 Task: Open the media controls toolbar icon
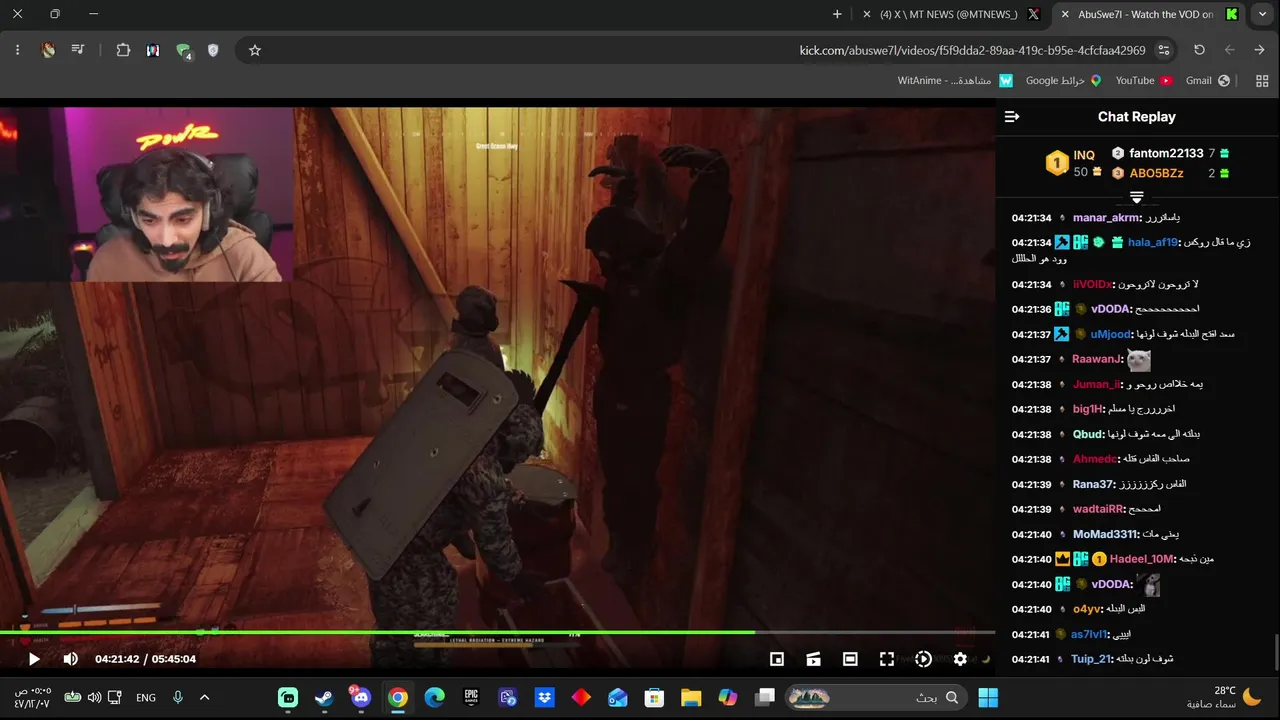point(78,50)
